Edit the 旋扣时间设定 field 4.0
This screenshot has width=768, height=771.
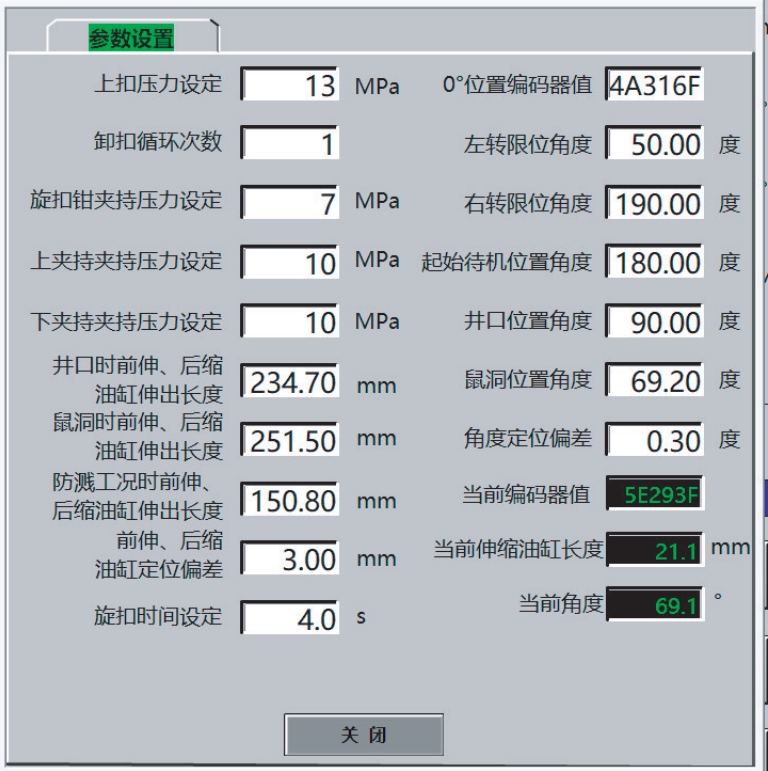coord(290,617)
